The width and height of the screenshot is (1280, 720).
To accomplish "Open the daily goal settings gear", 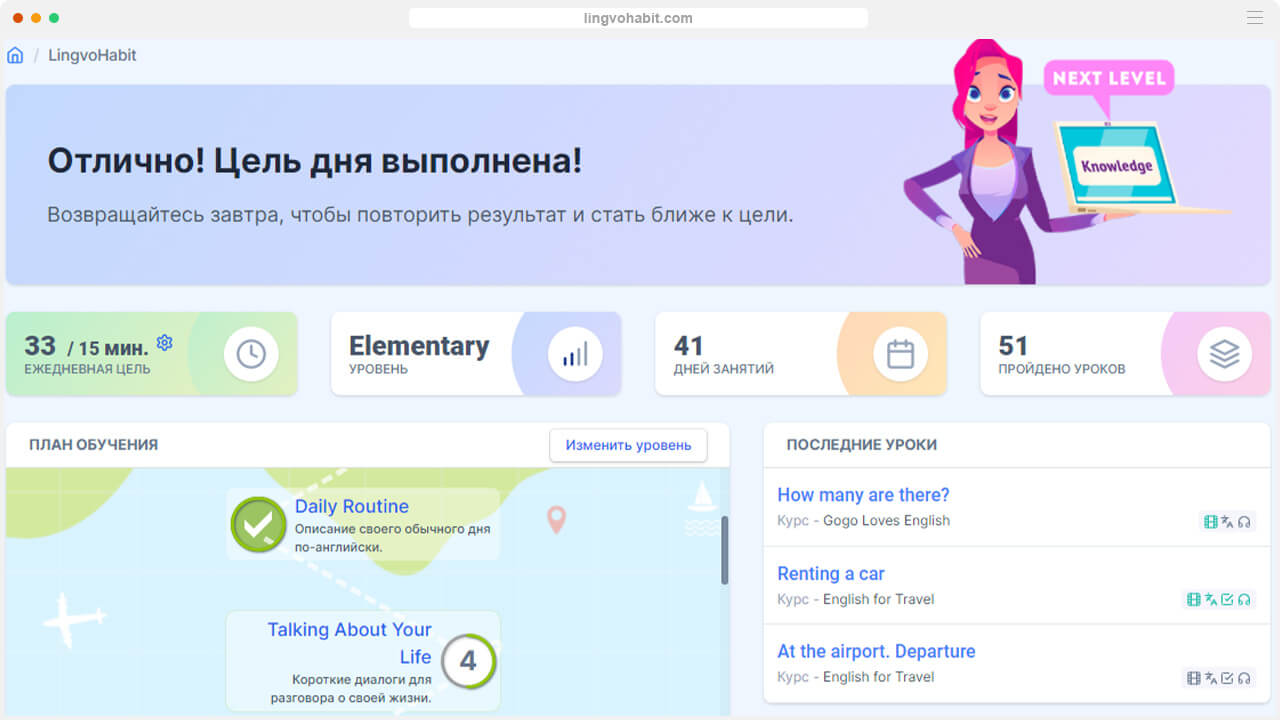I will pyautogui.click(x=164, y=342).
